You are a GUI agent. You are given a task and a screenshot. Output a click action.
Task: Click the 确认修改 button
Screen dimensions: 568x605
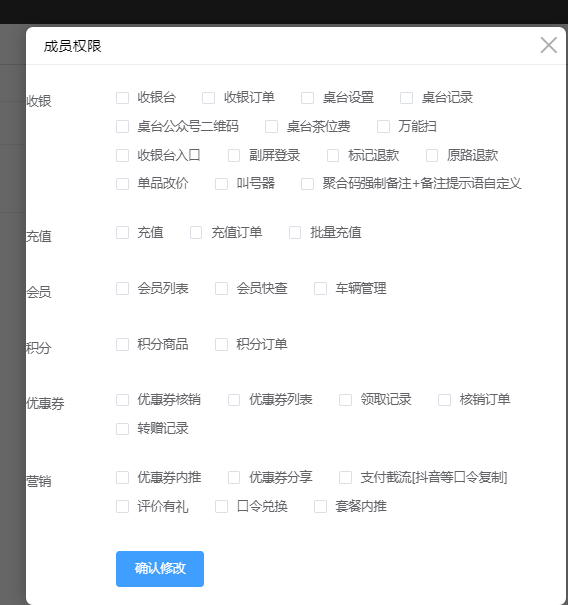(x=160, y=569)
